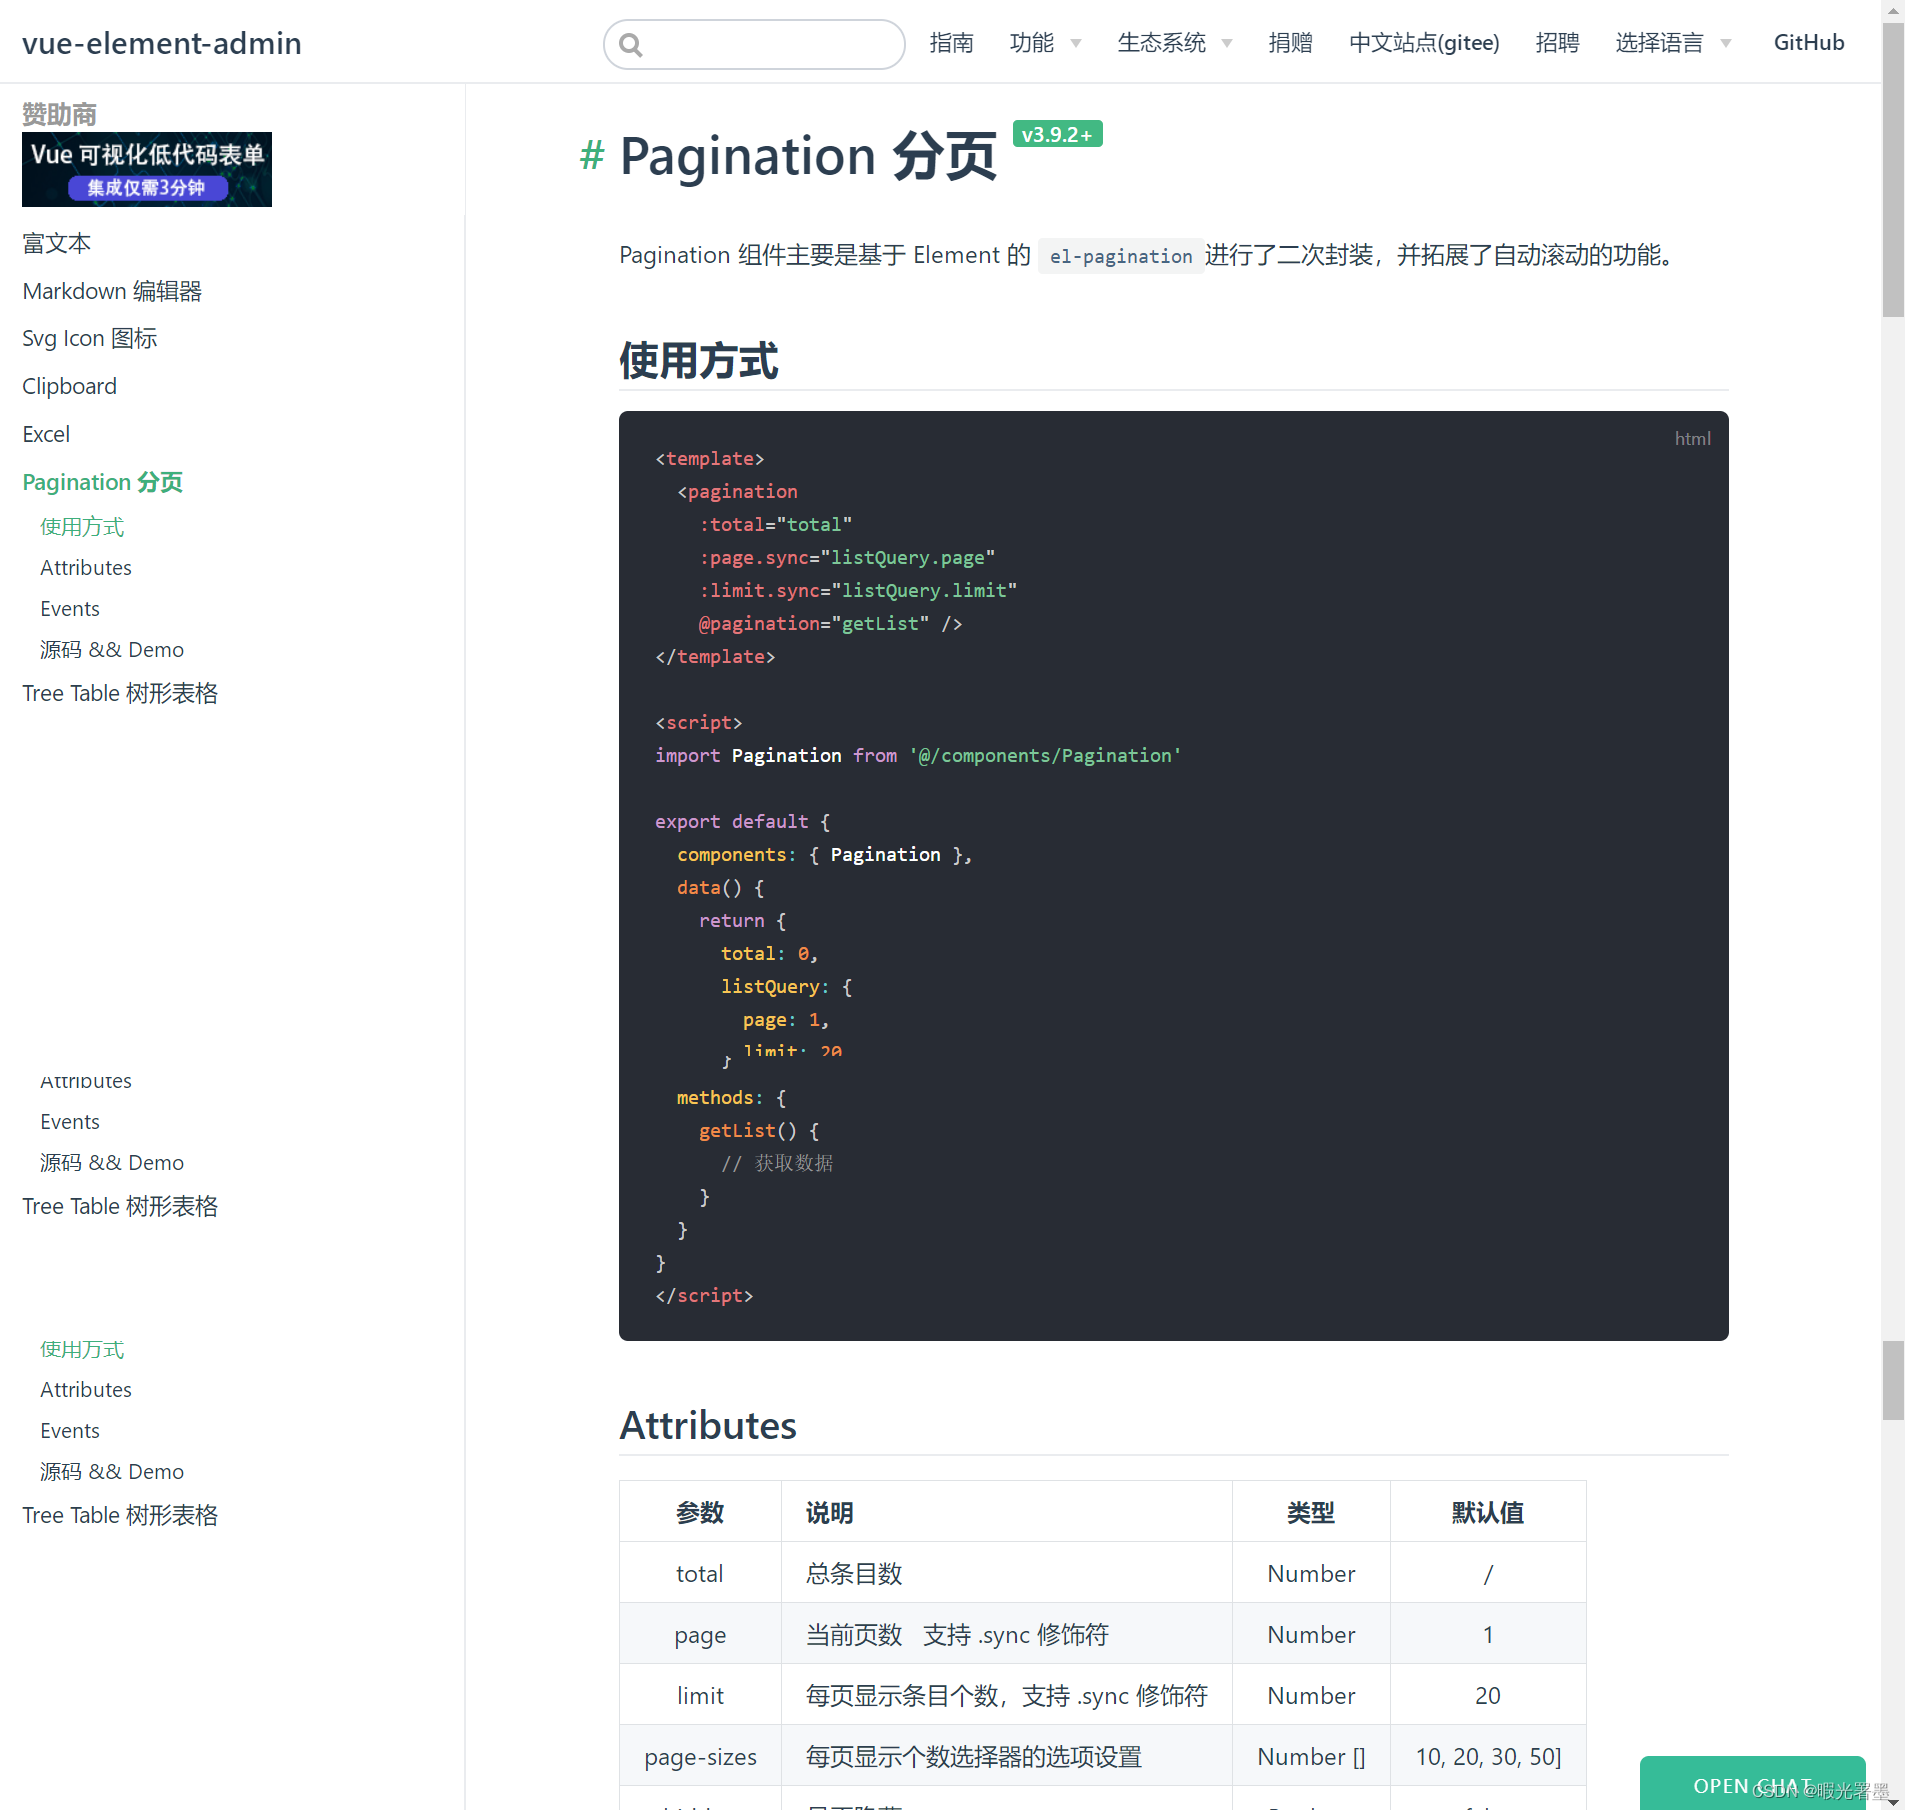Click the 指南 menu item
This screenshot has width=1905, height=1810.
(x=951, y=42)
